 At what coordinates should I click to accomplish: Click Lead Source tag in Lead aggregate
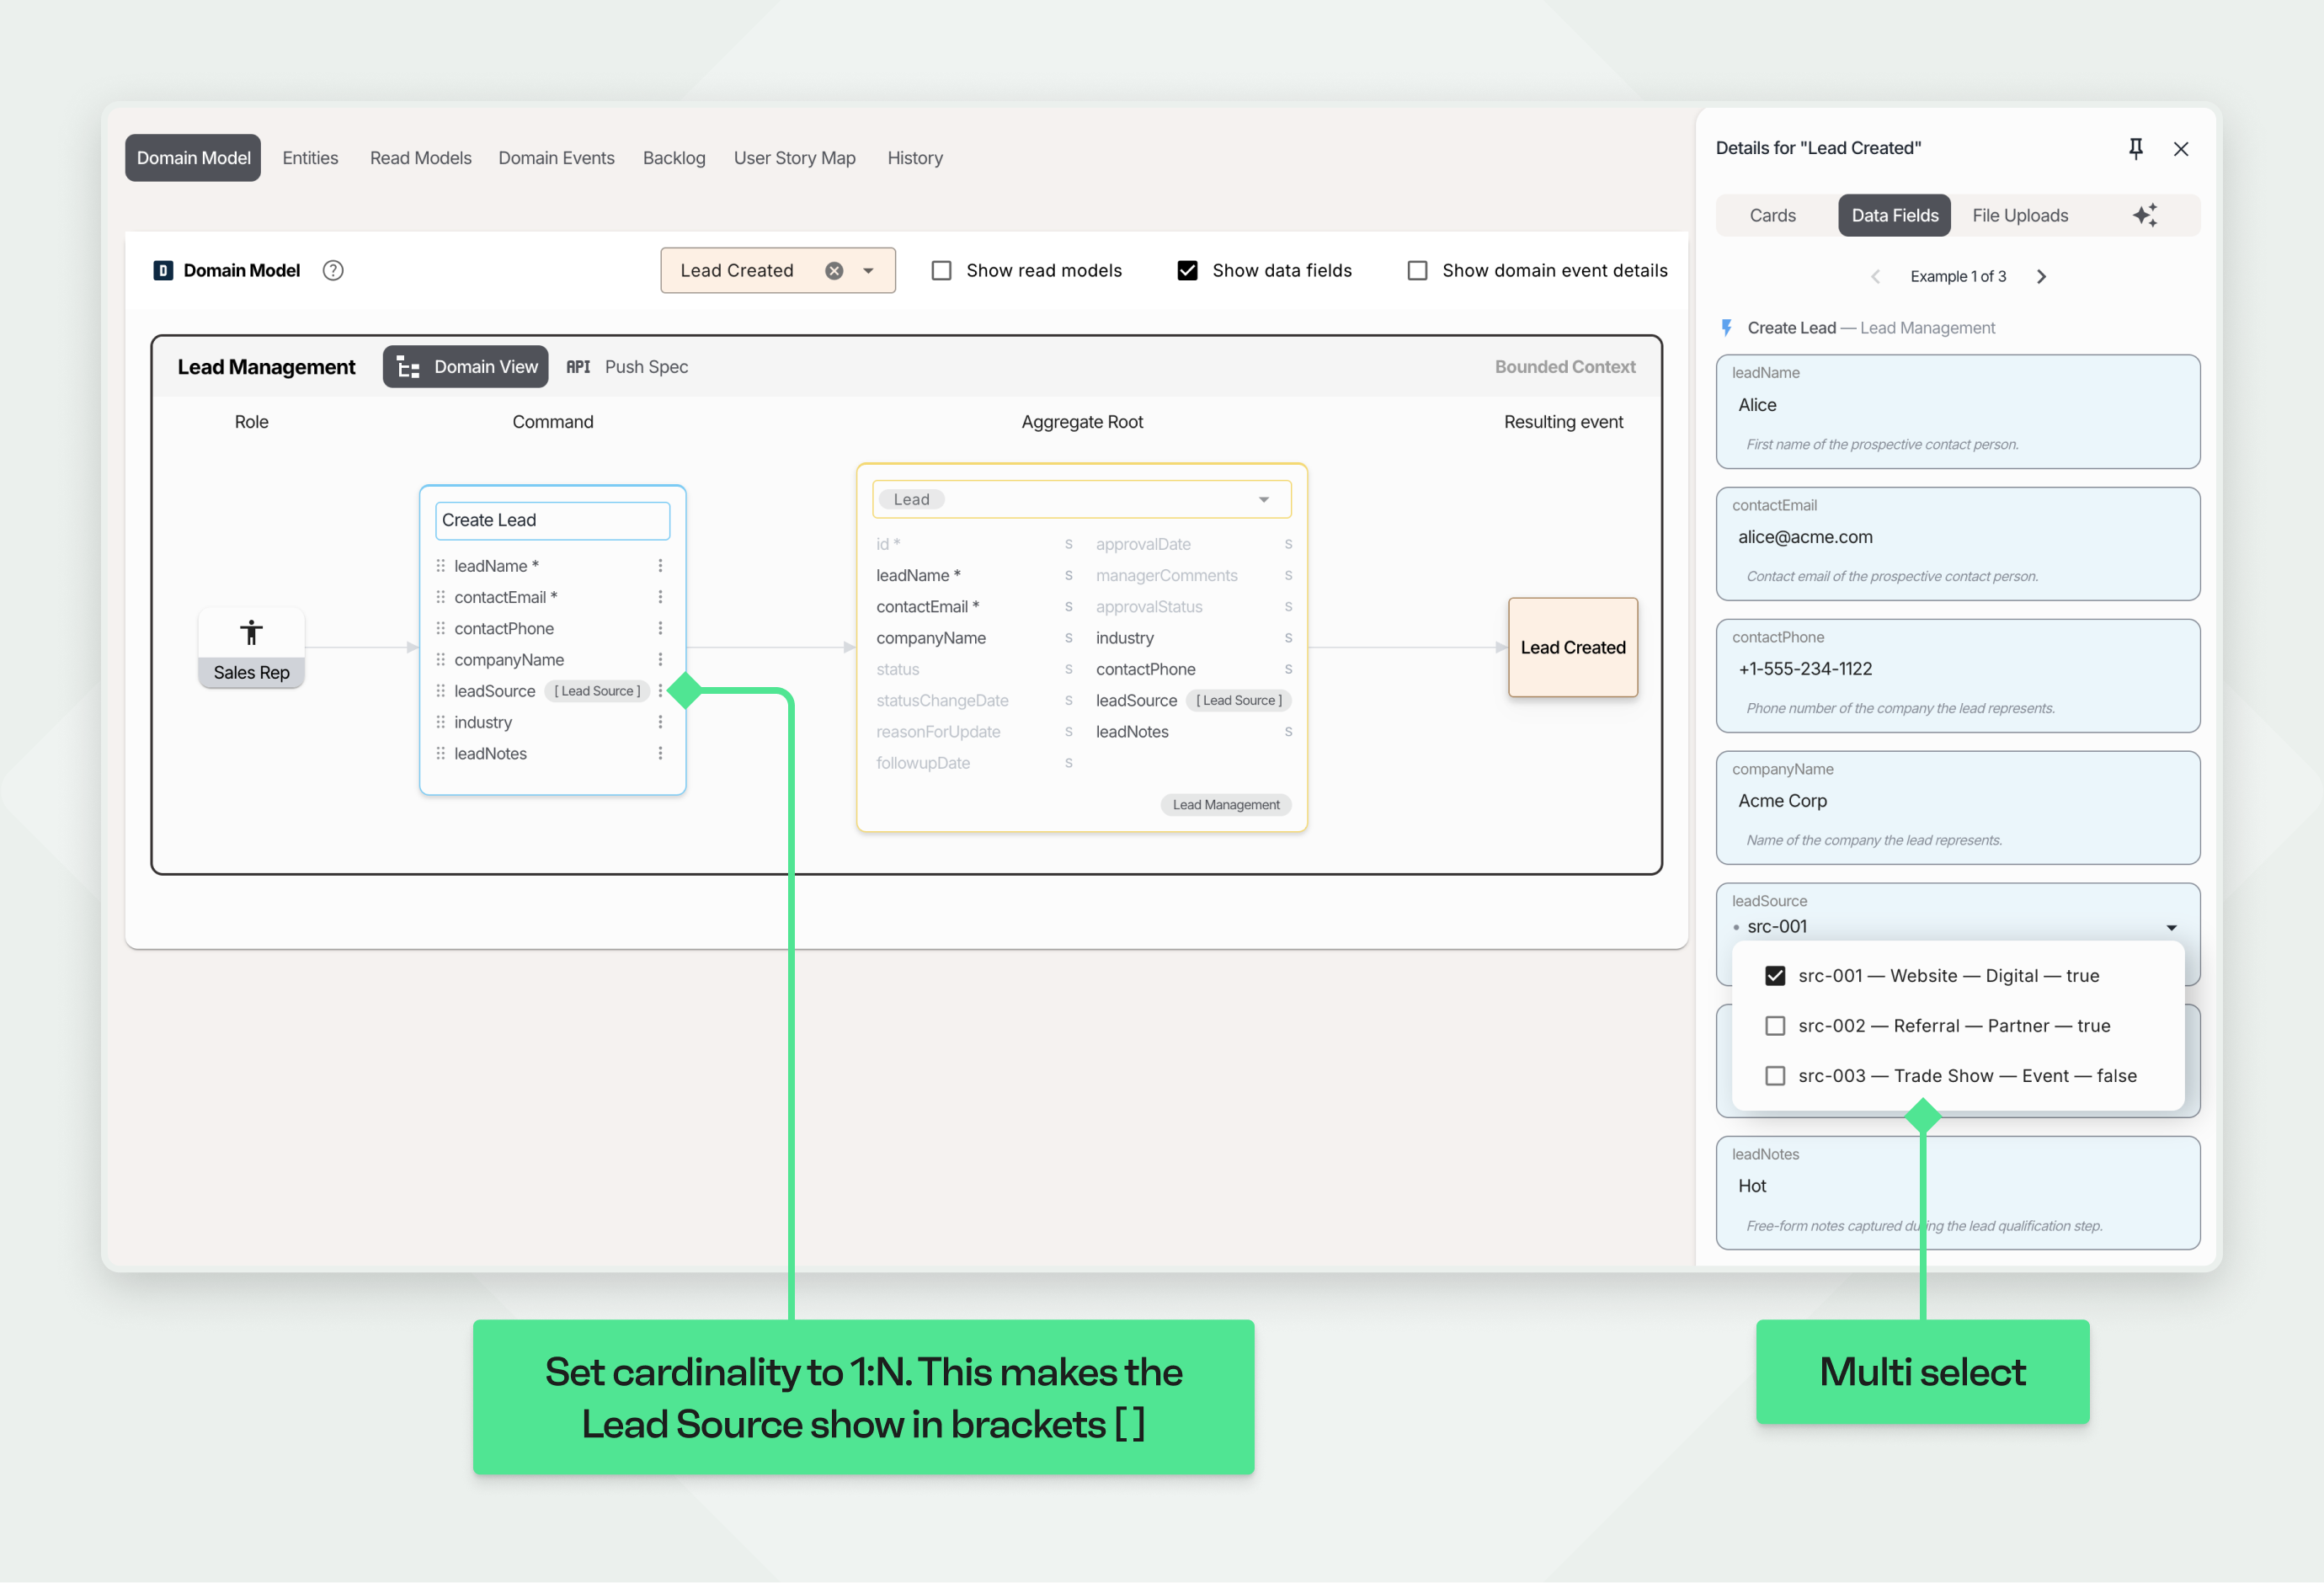(x=1239, y=700)
